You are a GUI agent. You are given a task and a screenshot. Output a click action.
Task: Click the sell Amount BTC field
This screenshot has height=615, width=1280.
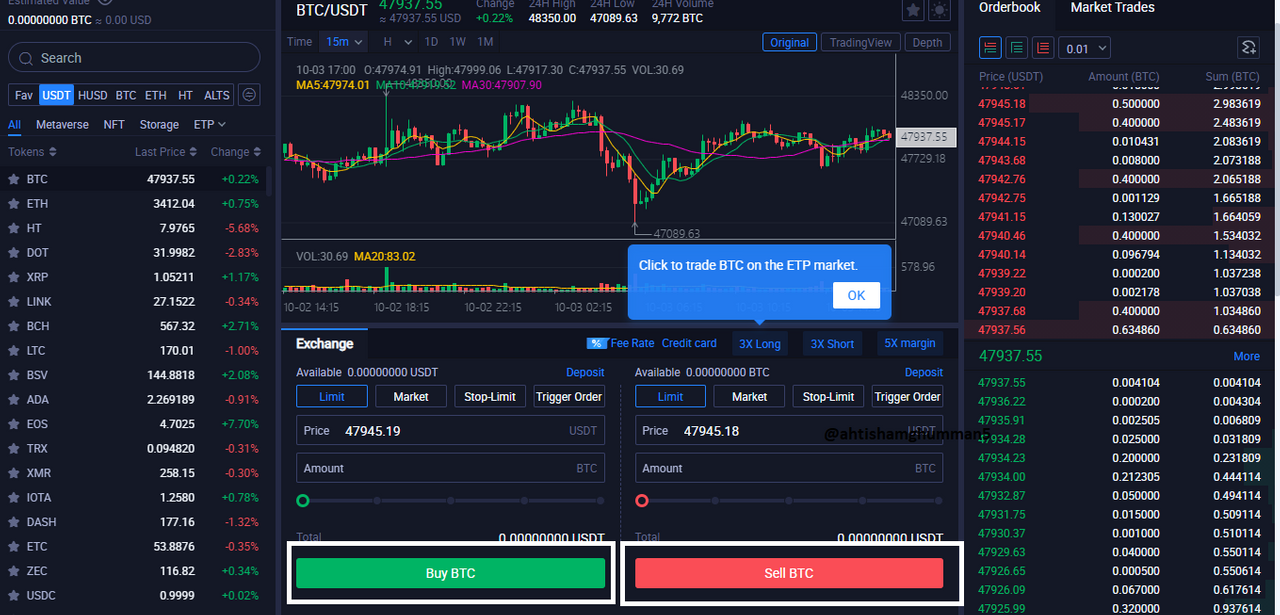789,468
